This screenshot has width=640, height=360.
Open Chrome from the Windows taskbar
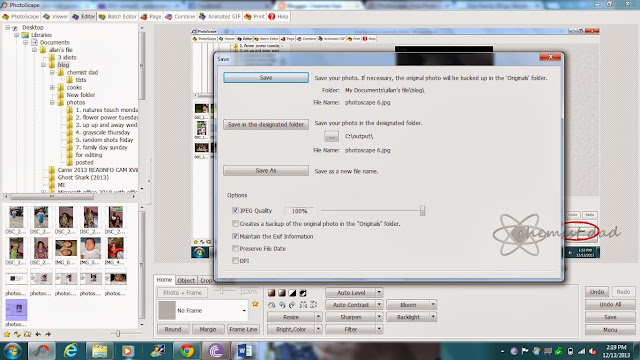(187, 351)
